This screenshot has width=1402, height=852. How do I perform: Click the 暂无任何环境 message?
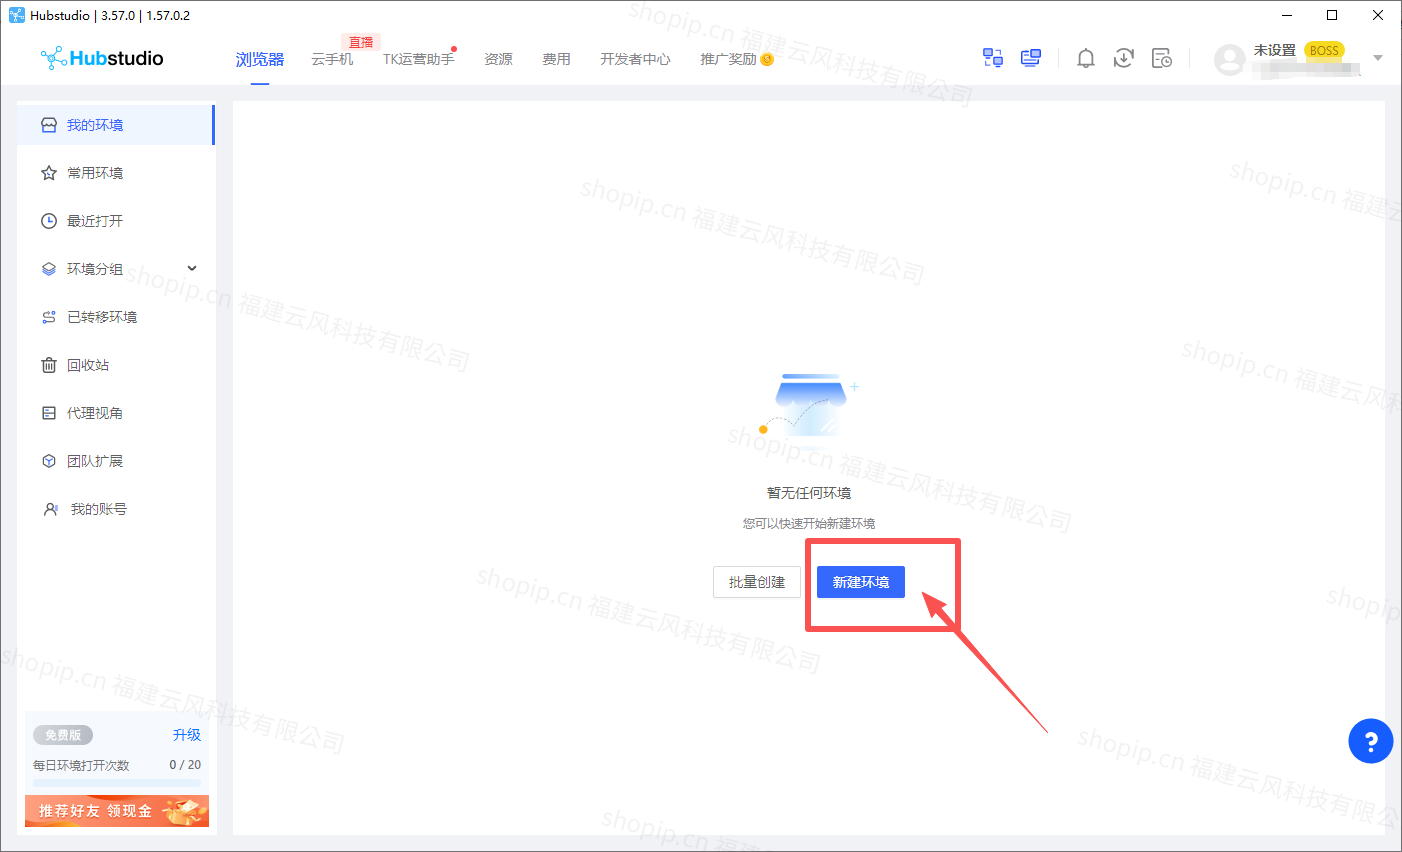[x=809, y=493]
